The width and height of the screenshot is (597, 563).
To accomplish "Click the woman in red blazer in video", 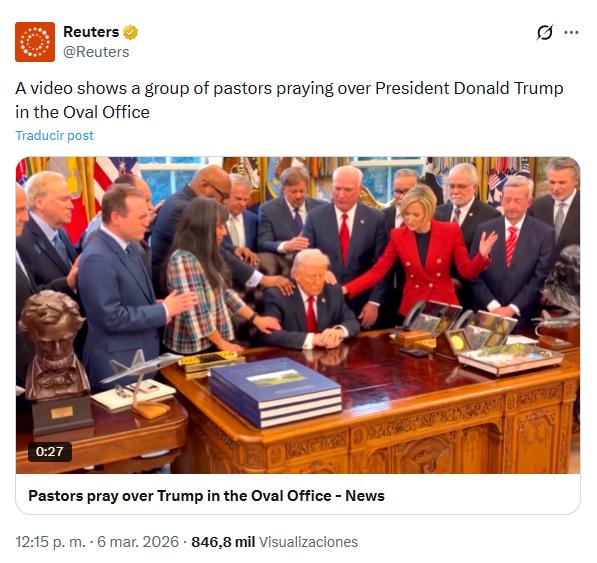I will click(x=421, y=251).
